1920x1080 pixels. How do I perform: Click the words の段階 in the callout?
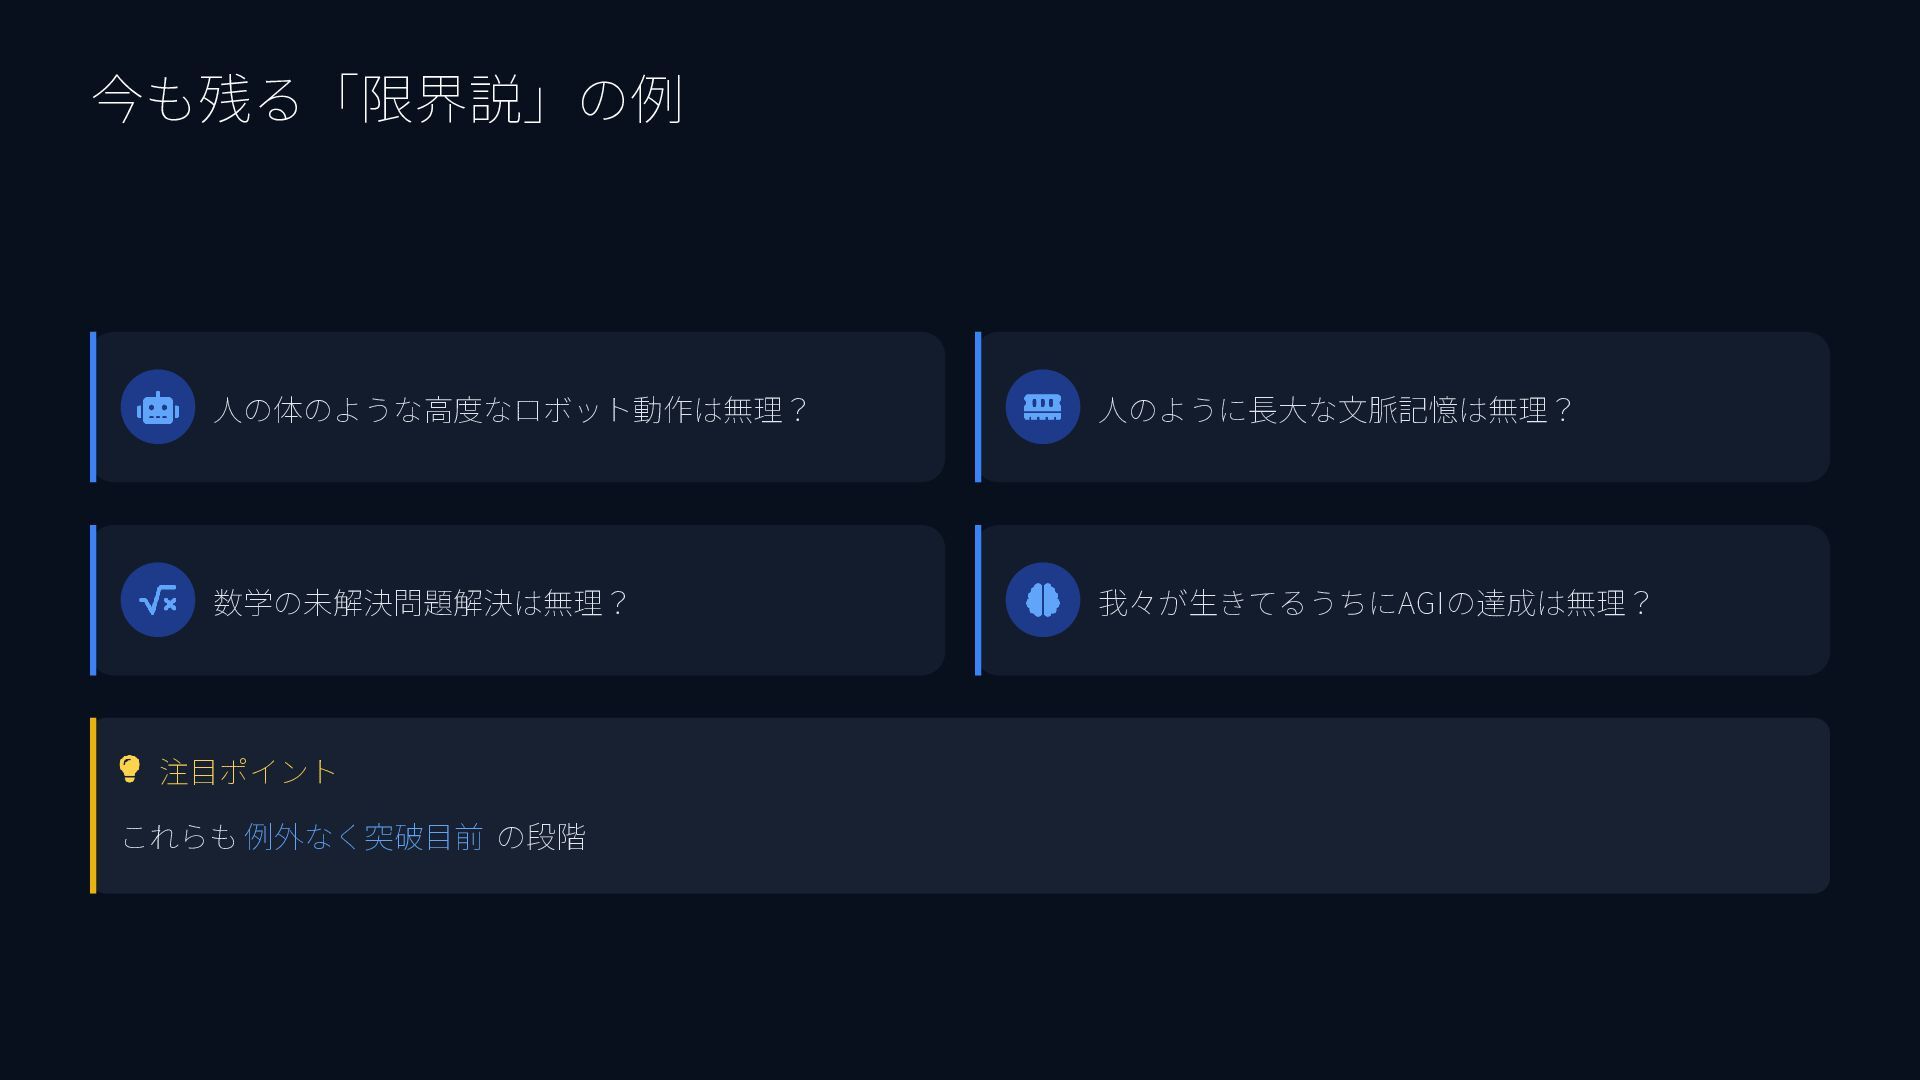pyautogui.click(x=541, y=836)
